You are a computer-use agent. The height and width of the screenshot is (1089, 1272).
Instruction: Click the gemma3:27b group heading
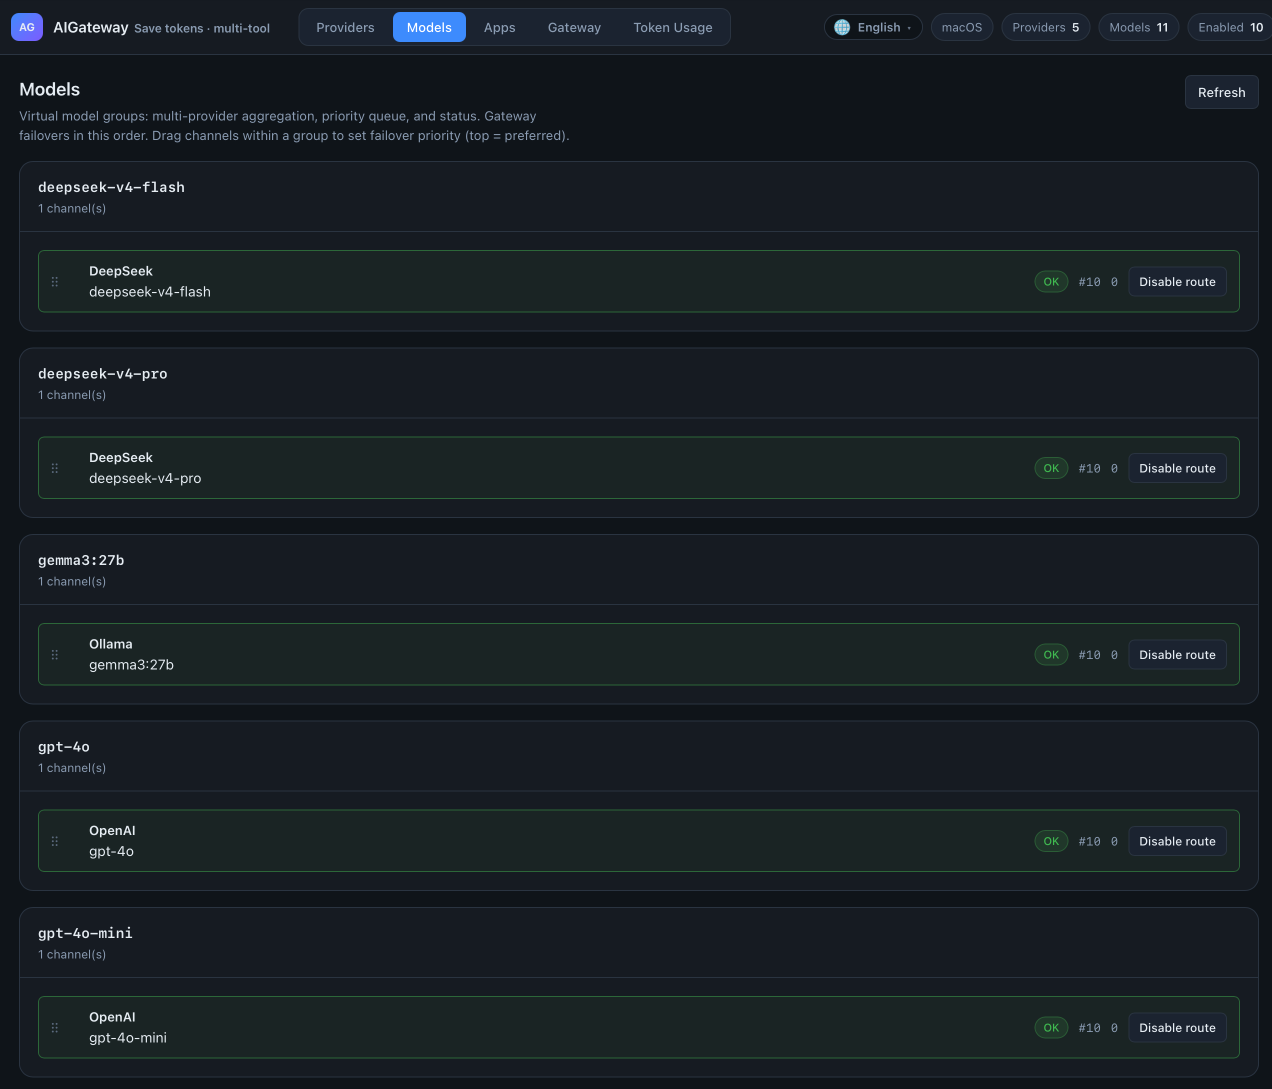pos(81,560)
